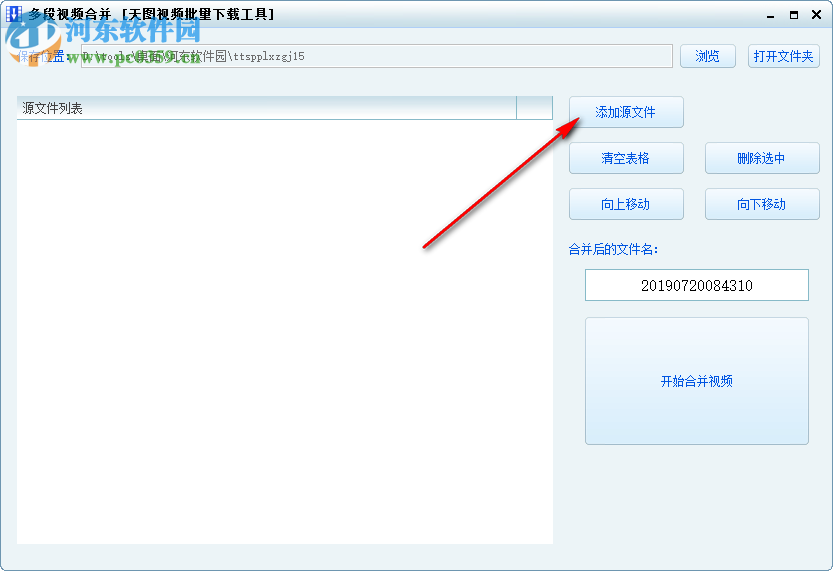Image resolution: width=833 pixels, height=571 pixels.
Task: Click the 添加源文件 button
Action: (626, 112)
